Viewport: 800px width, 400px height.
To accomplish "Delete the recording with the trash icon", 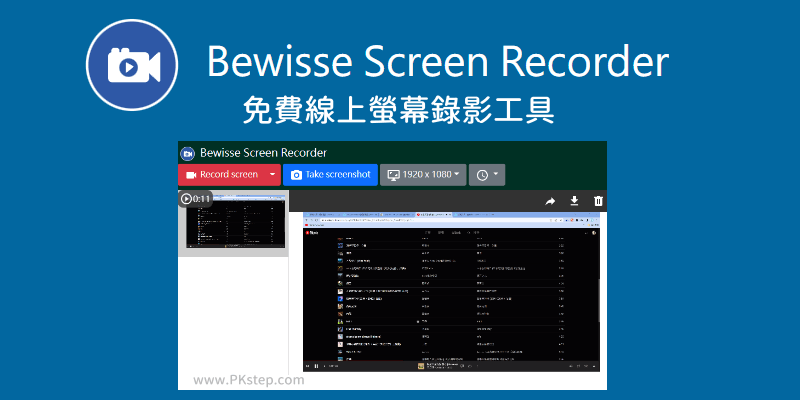I will pyautogui.click(x=598, y=201).
